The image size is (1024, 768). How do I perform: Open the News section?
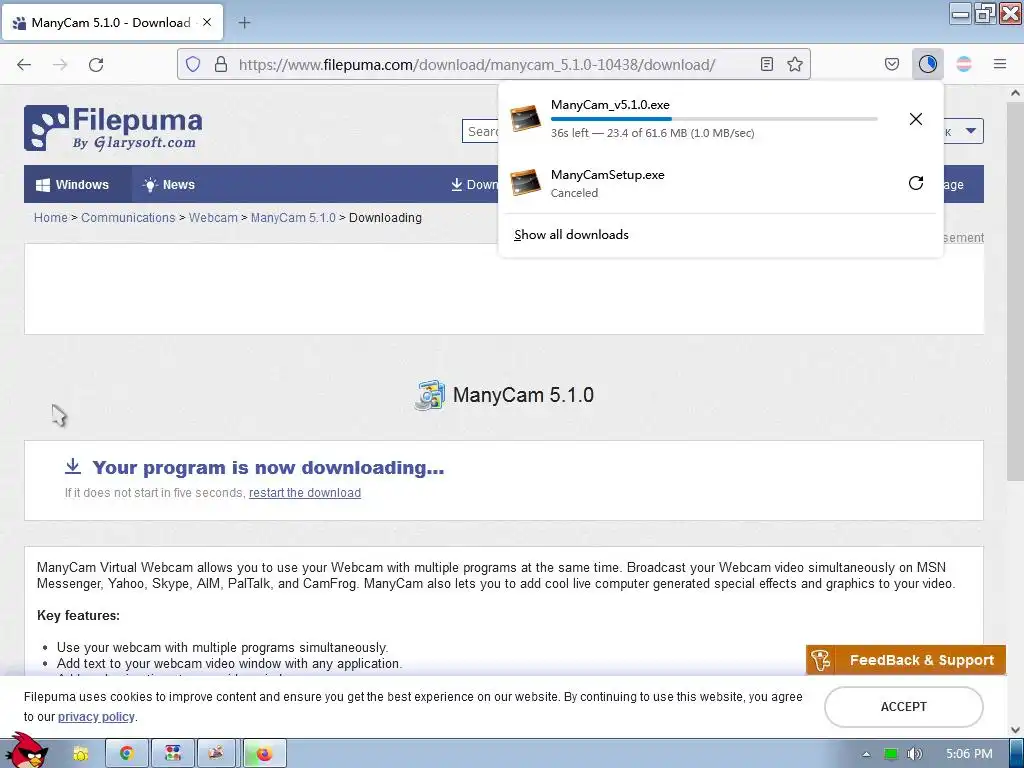pos(169,184)
